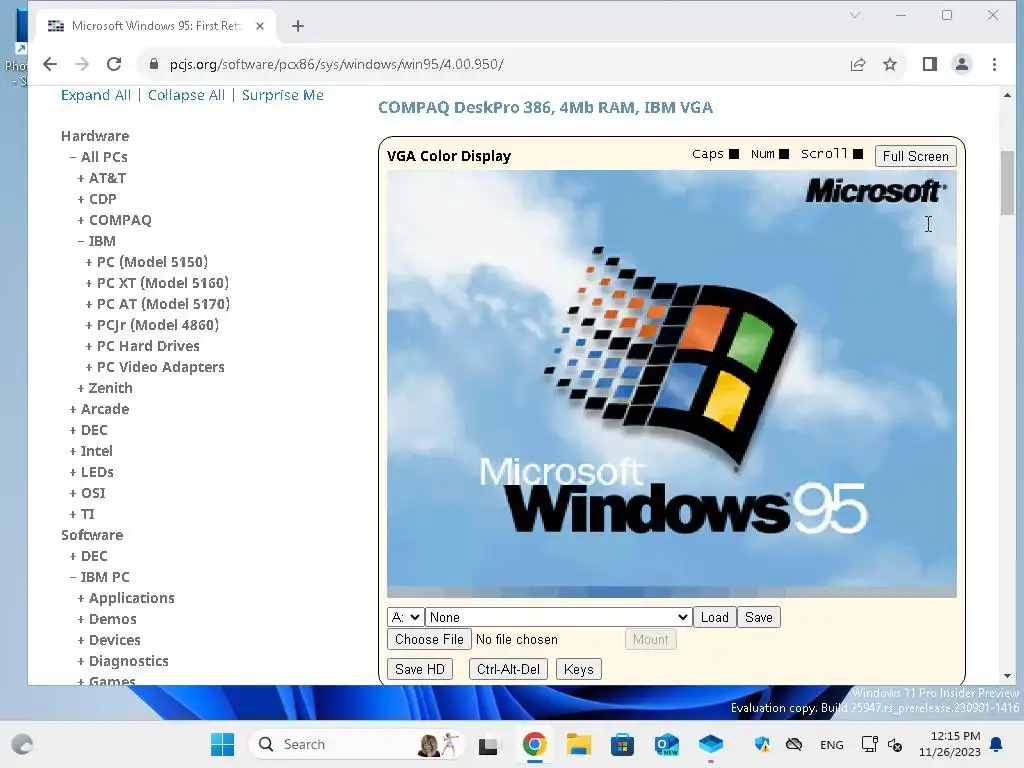The width and height of the screenshot is (1024, 768).
Task: Click the scrollbar down arrow
Action: (x=1007, y=676)
